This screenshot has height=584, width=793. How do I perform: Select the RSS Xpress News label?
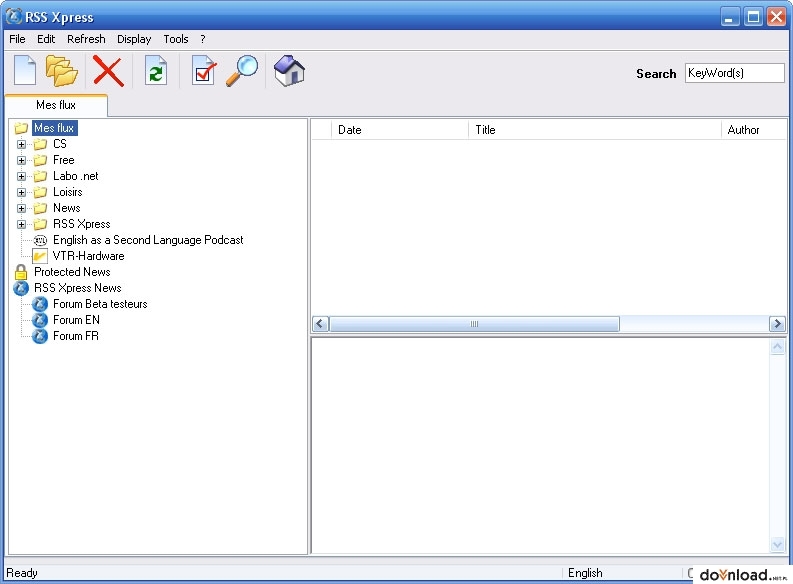click(77, 288)
